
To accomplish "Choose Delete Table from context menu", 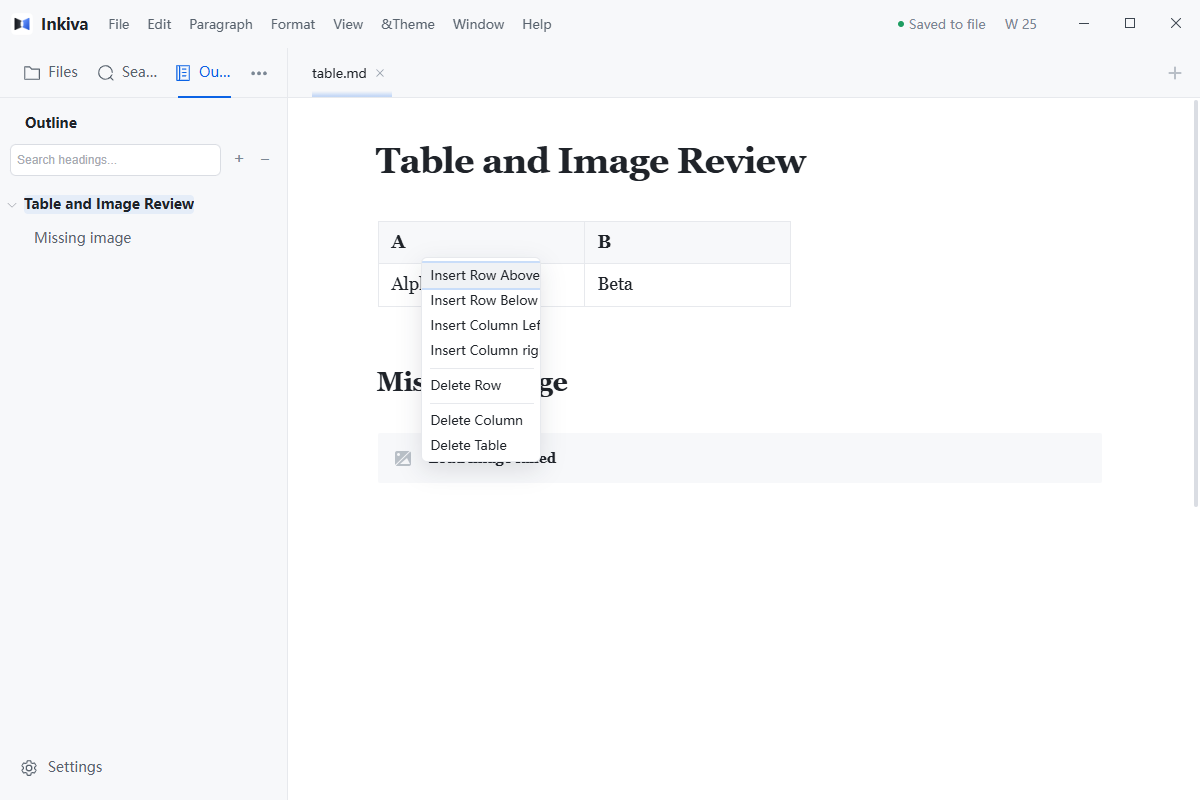I will pyautogui.click(x=481, y=445).
